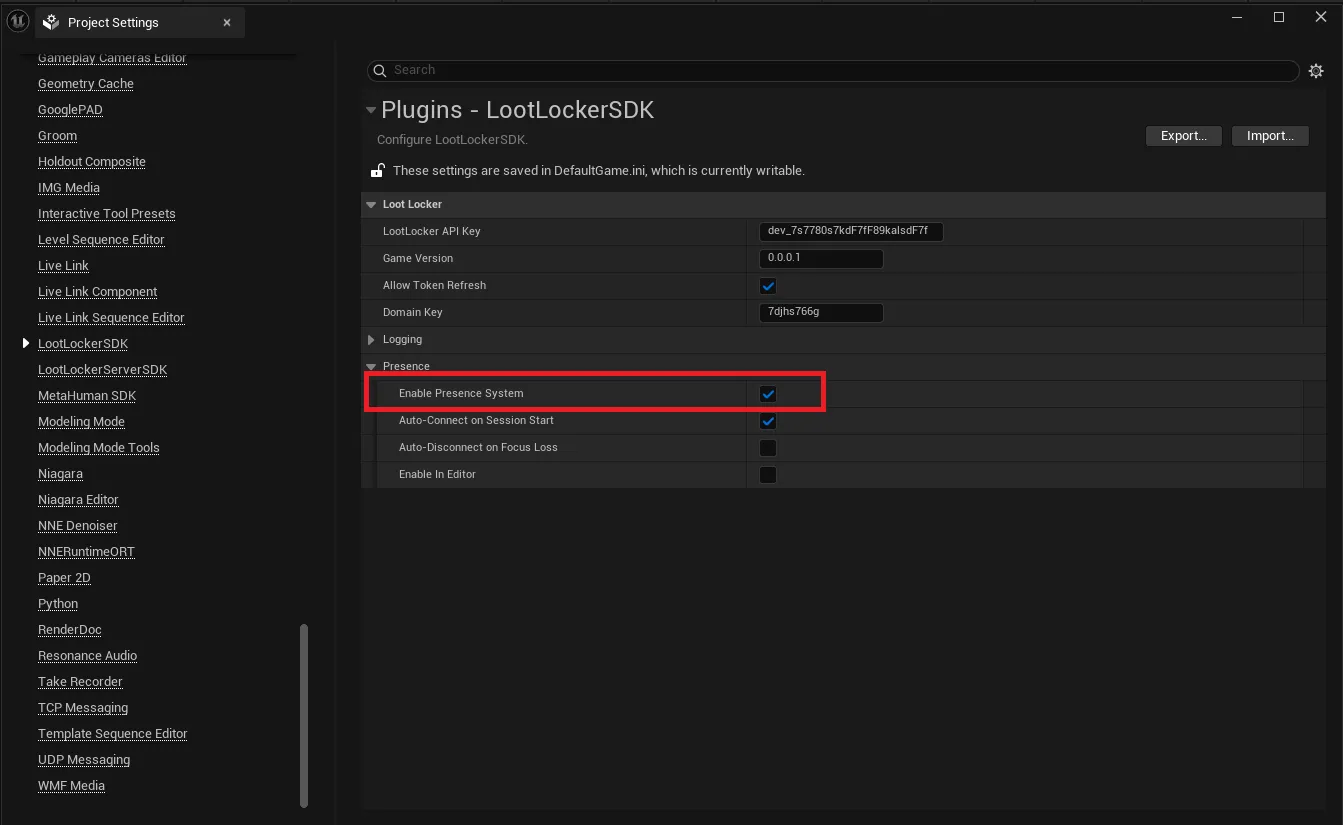Screen dimensions: 1343x825
Task: Select LootLockerSDK in the sidebar
Action: [x=83, y=344]
